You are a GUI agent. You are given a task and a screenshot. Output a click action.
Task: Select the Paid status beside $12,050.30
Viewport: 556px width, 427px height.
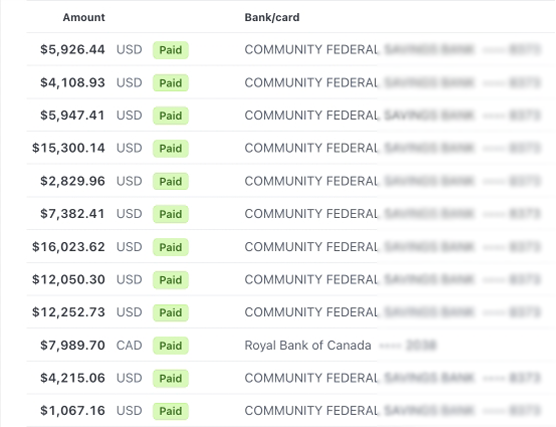click(x=171, y=280)
